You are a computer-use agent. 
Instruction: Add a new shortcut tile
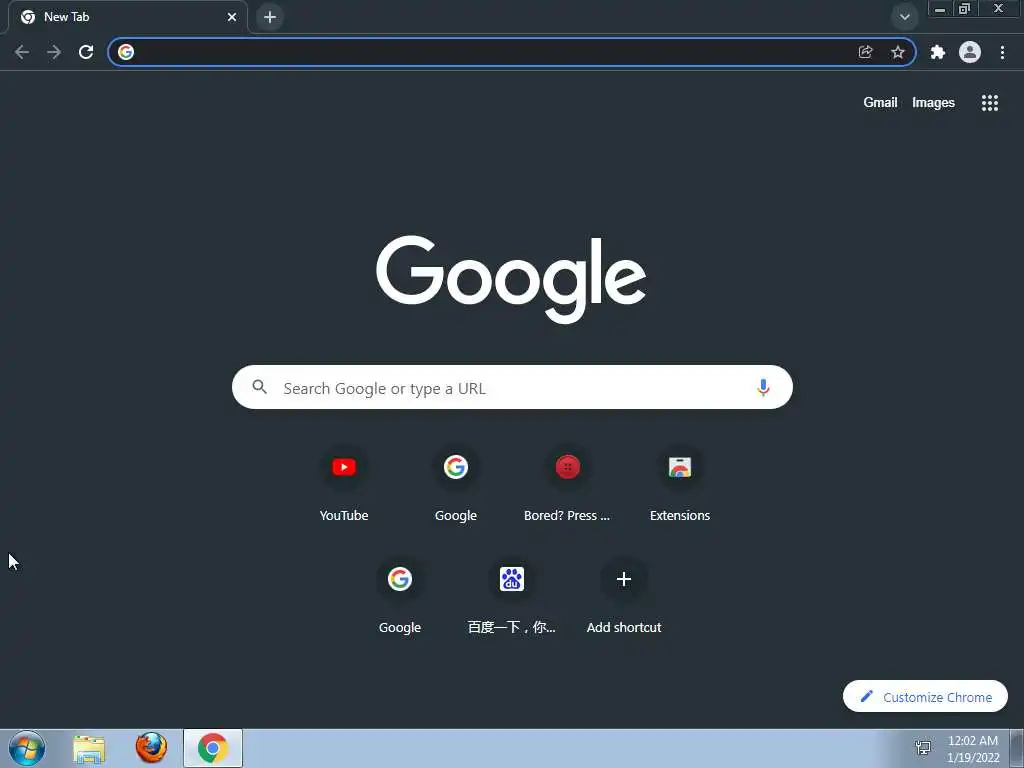pos(624,596)
